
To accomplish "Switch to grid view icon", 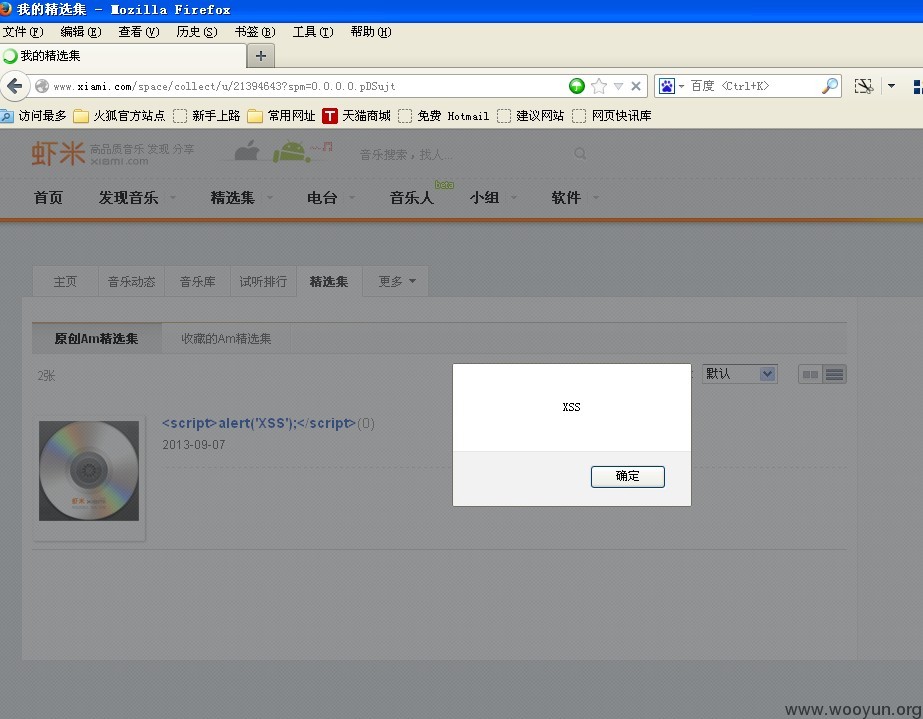I will (811, 375).
